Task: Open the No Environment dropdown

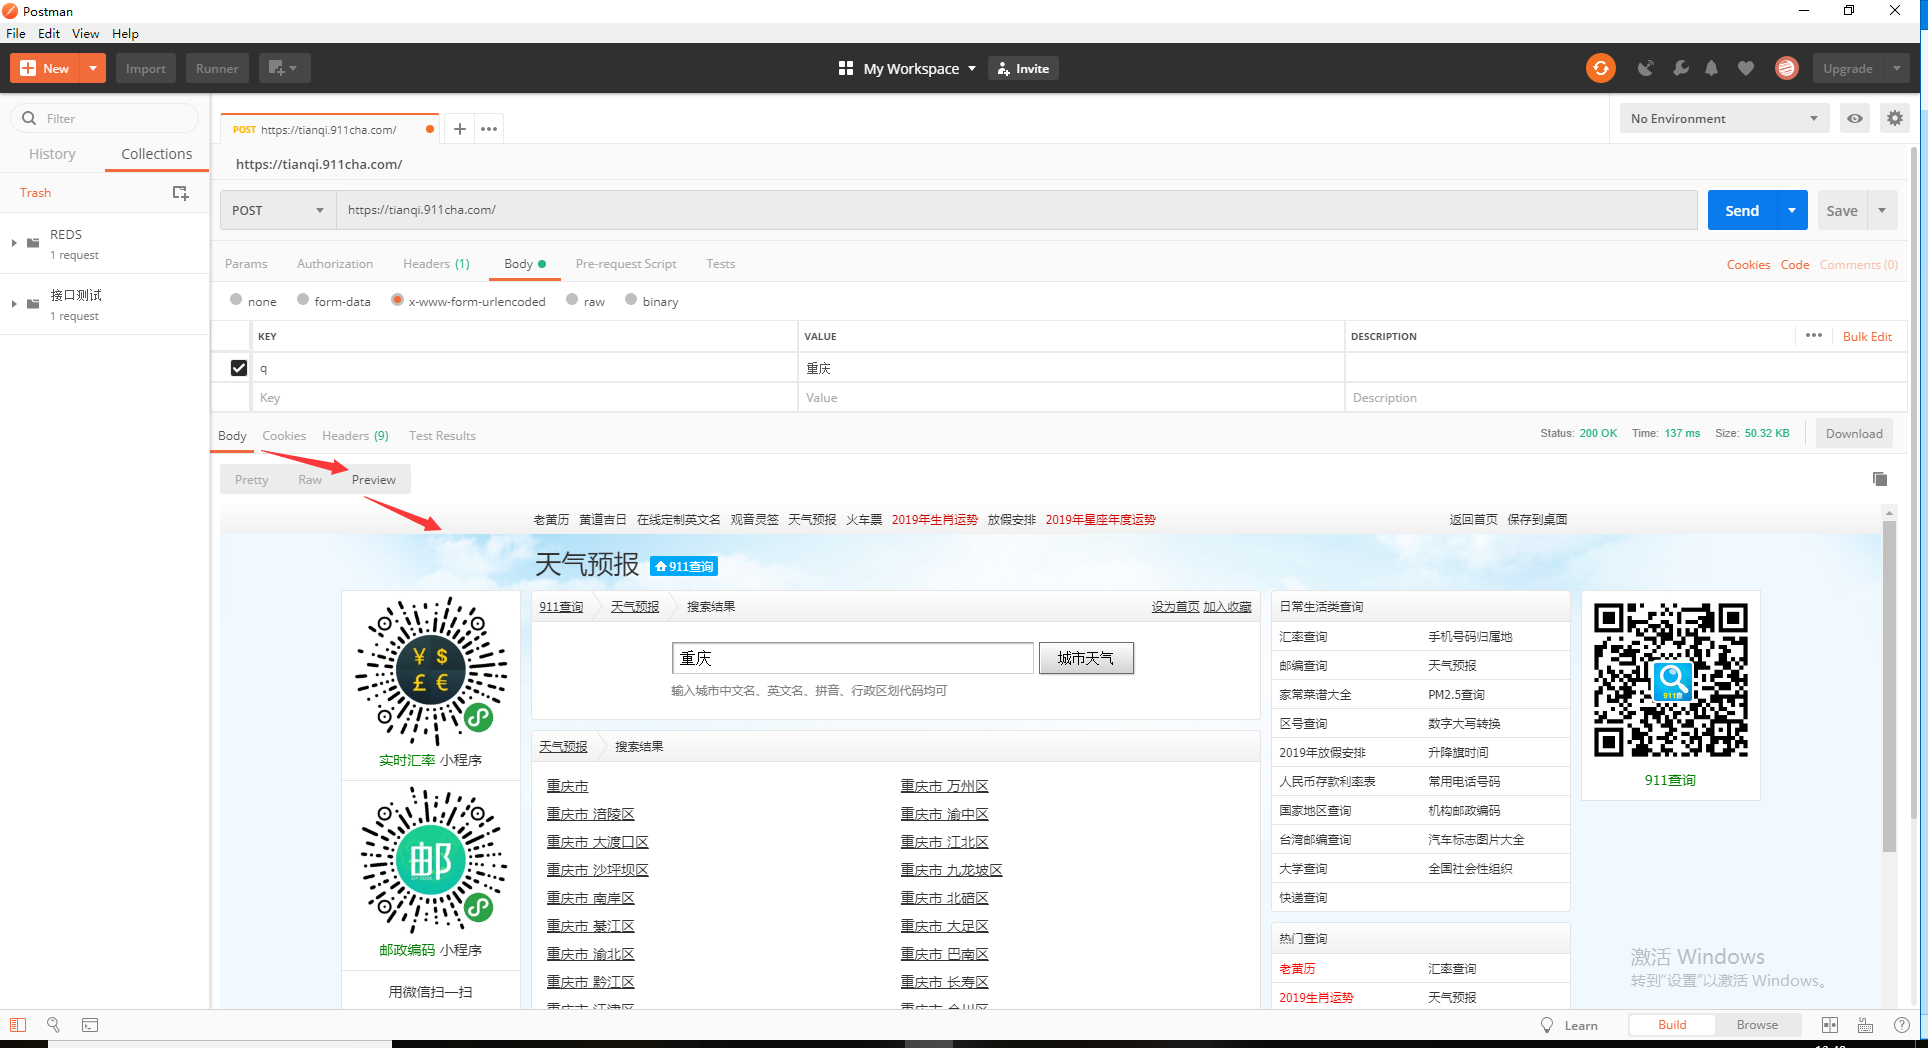Action: pyautogui.click(x=1723, y=118)
